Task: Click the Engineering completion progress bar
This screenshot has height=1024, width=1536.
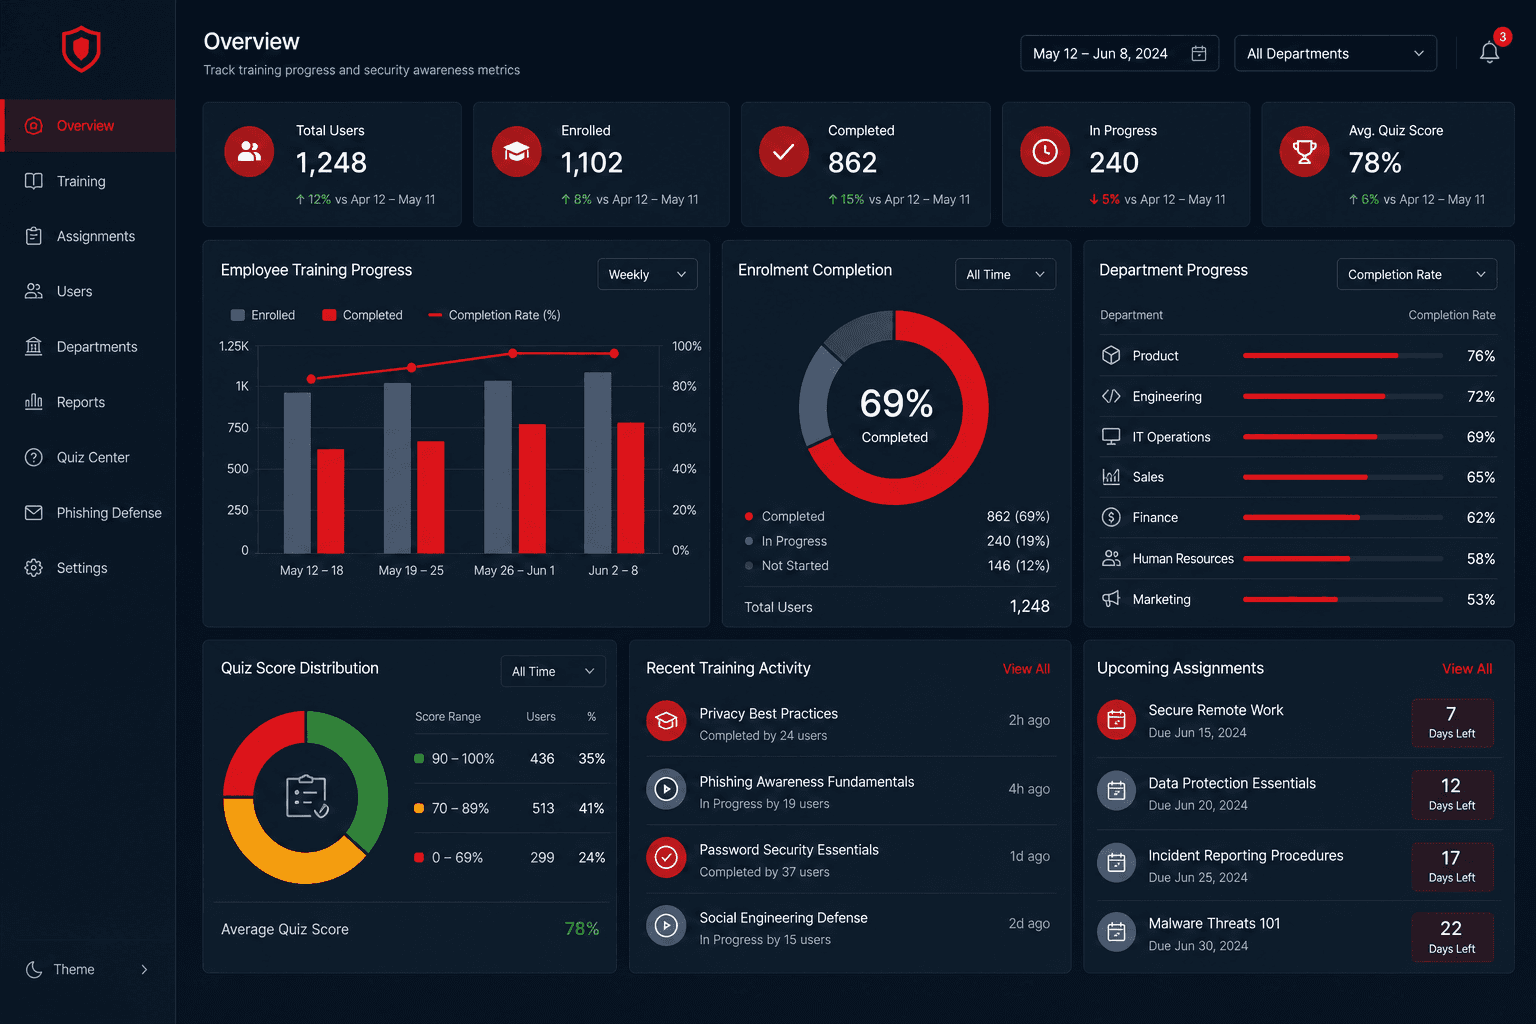Action: click(x=1342, y=396)
